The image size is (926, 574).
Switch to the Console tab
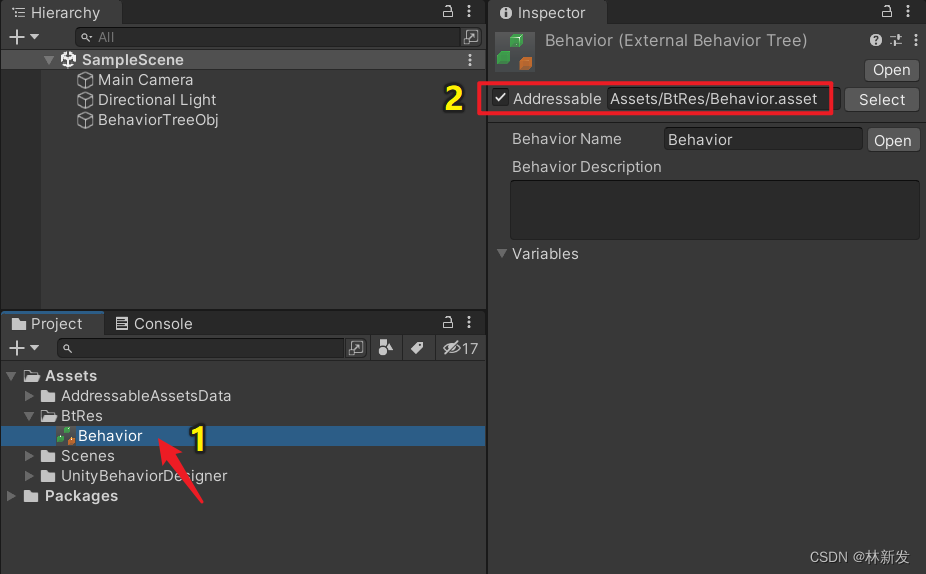pyautogui.click(x=154, y=324)
